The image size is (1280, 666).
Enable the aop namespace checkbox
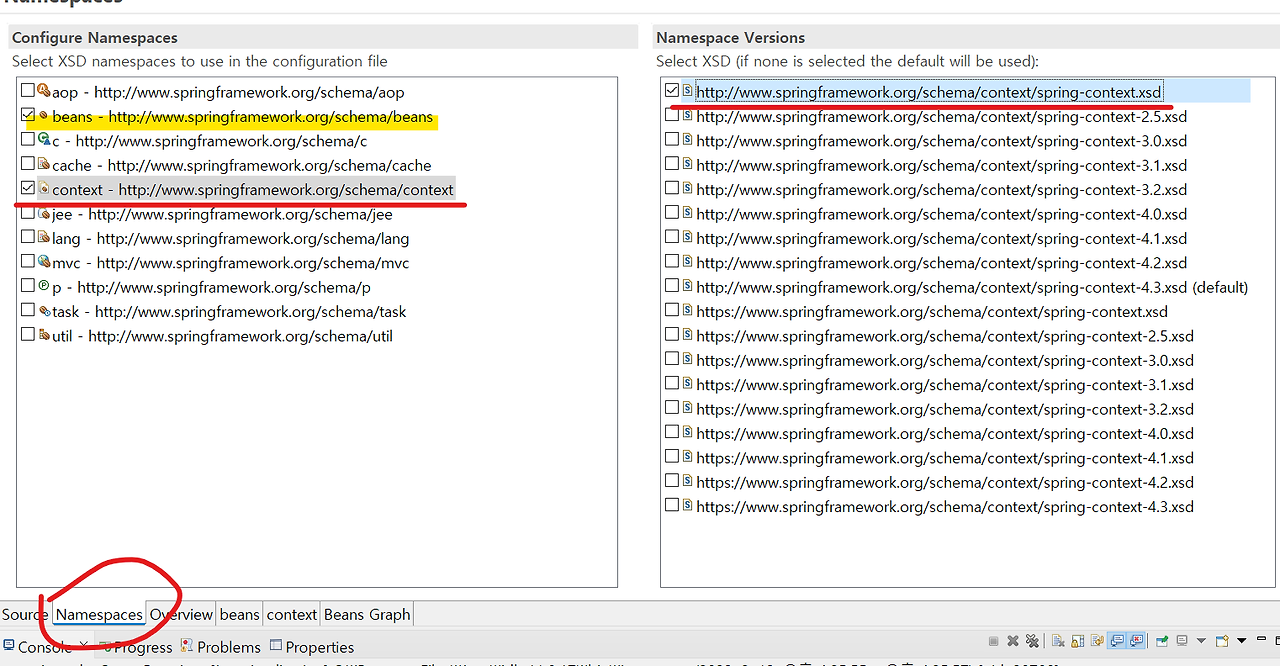28,91
